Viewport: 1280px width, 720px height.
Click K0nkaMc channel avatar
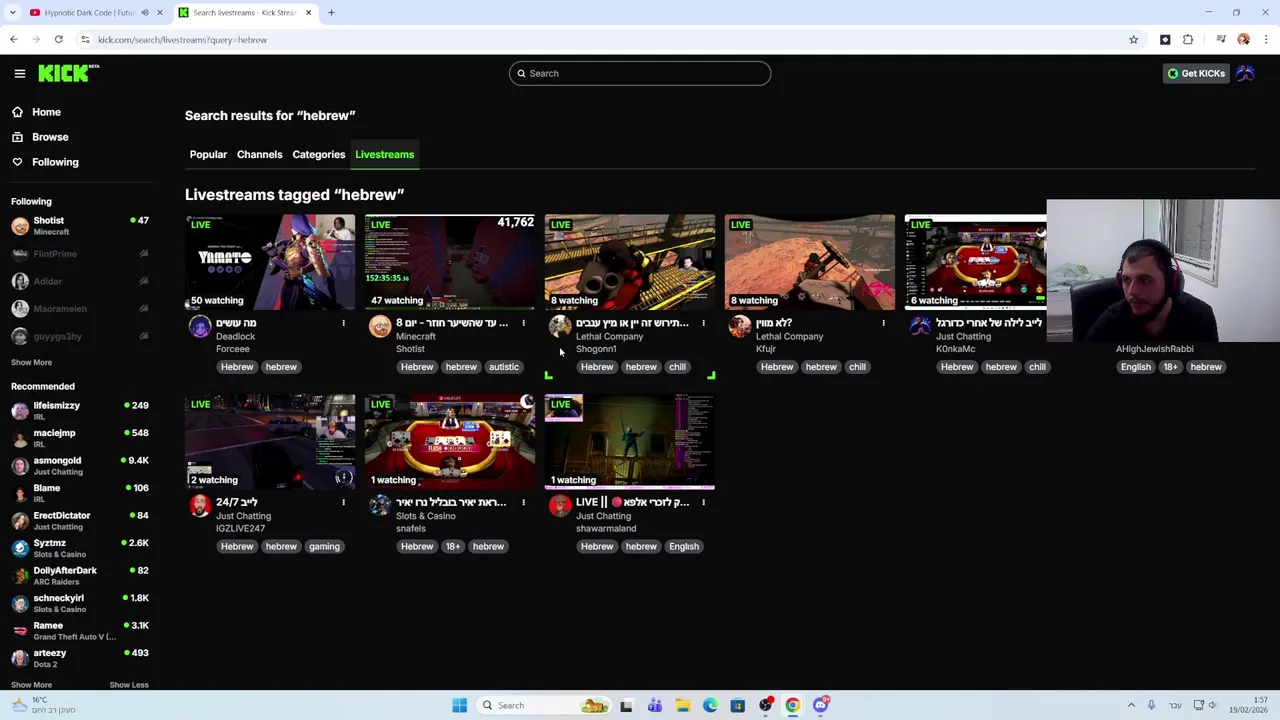tap(920, 326)
